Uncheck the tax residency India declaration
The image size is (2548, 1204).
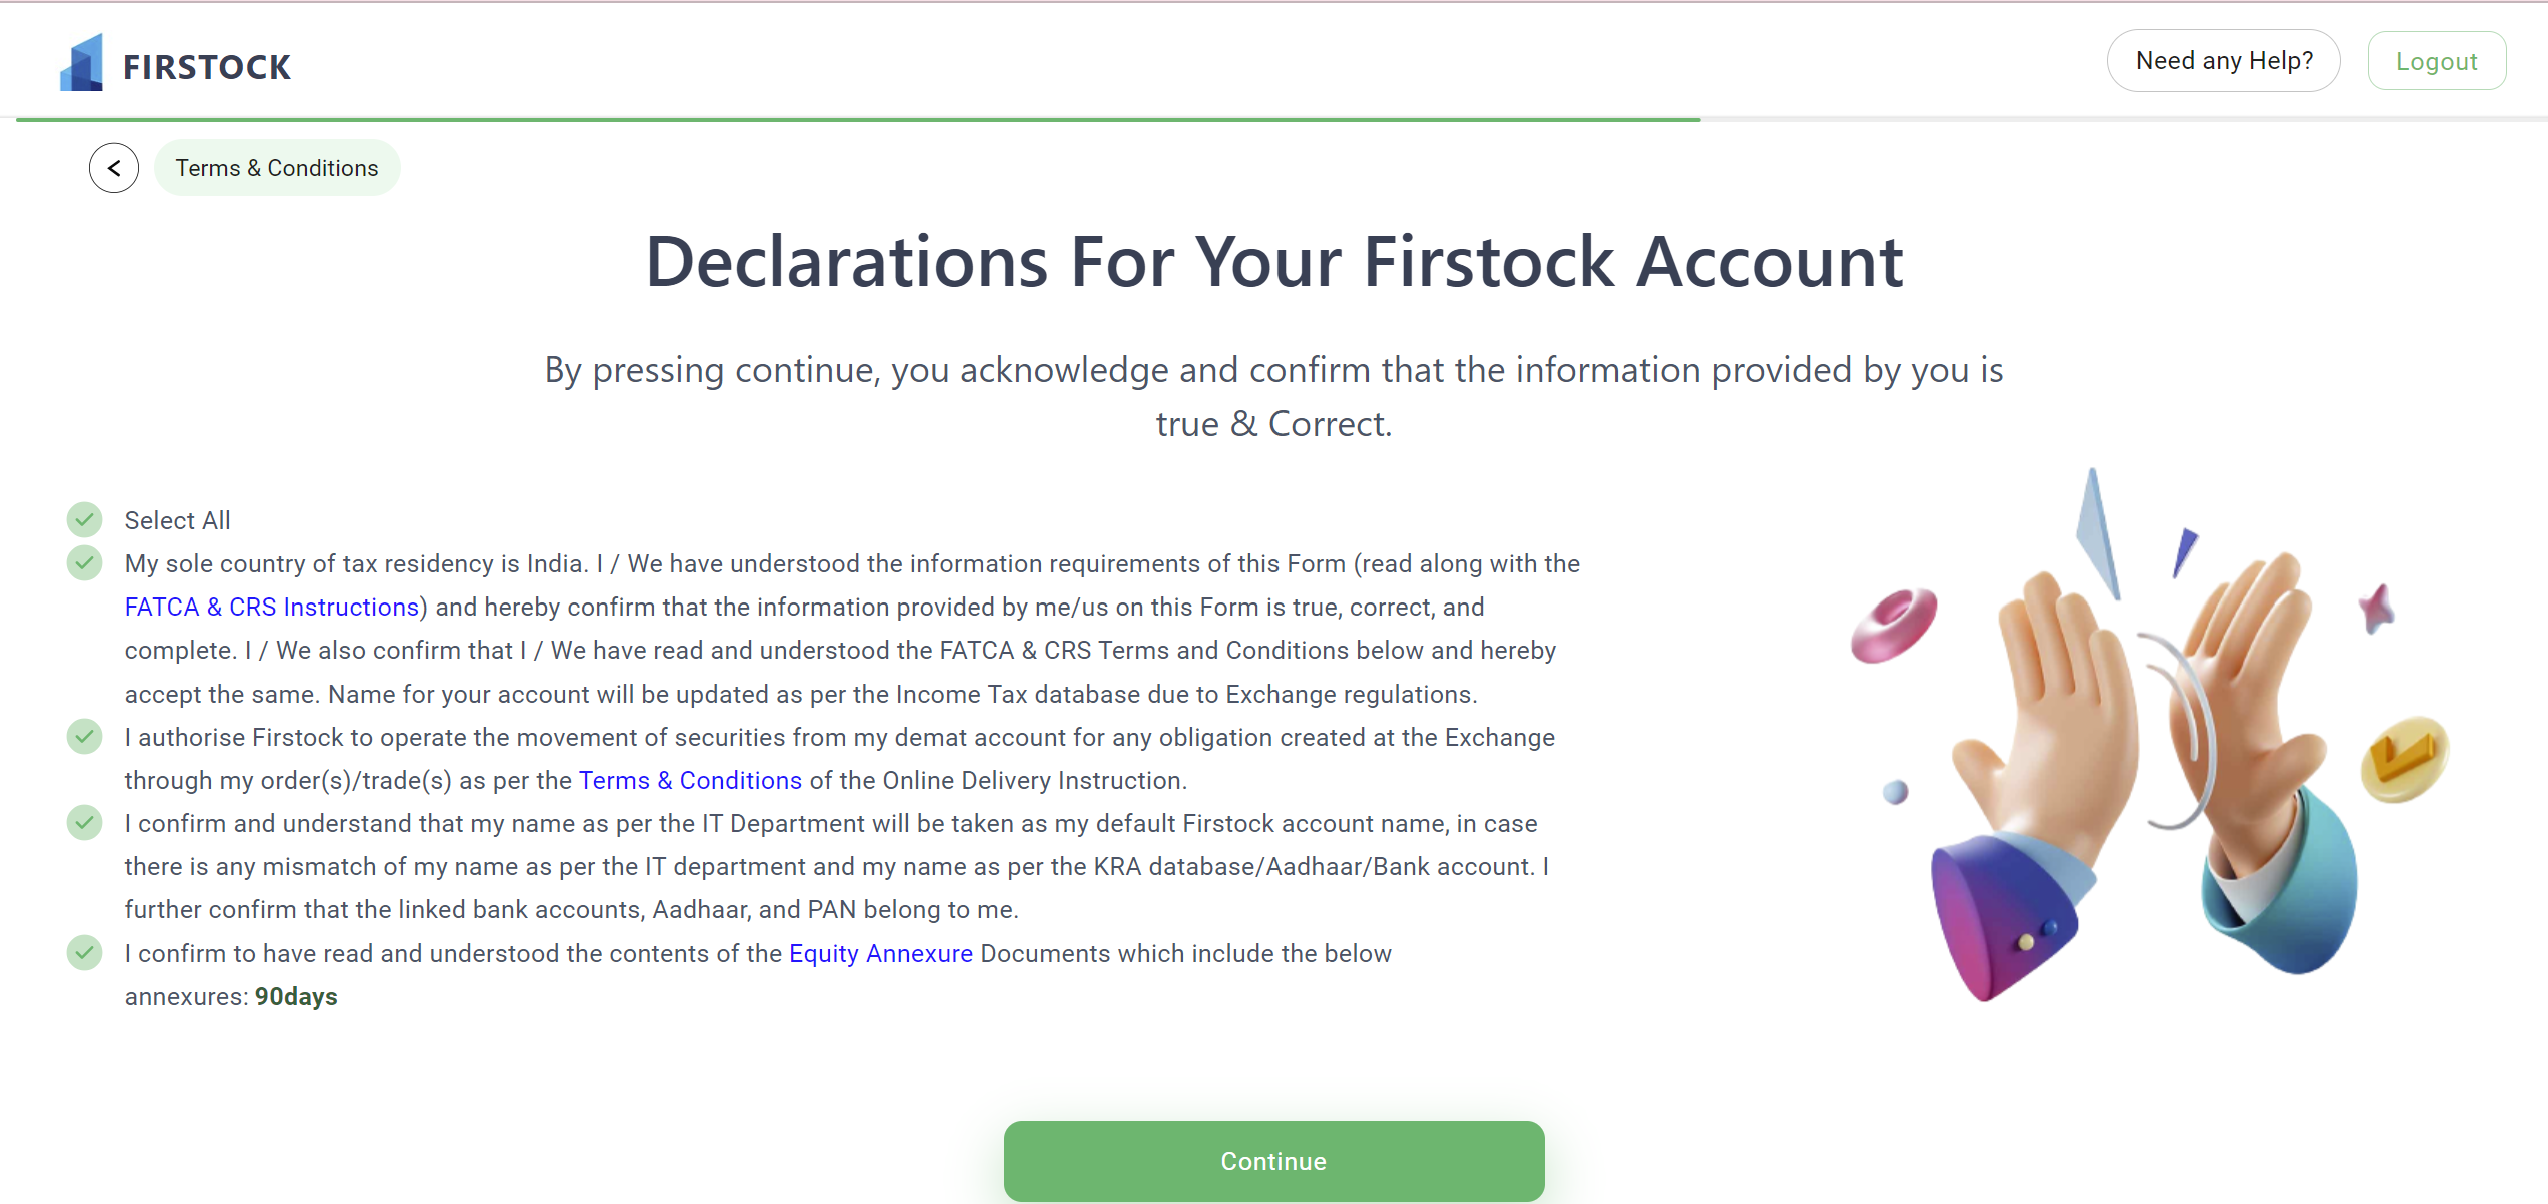point(85,562)
